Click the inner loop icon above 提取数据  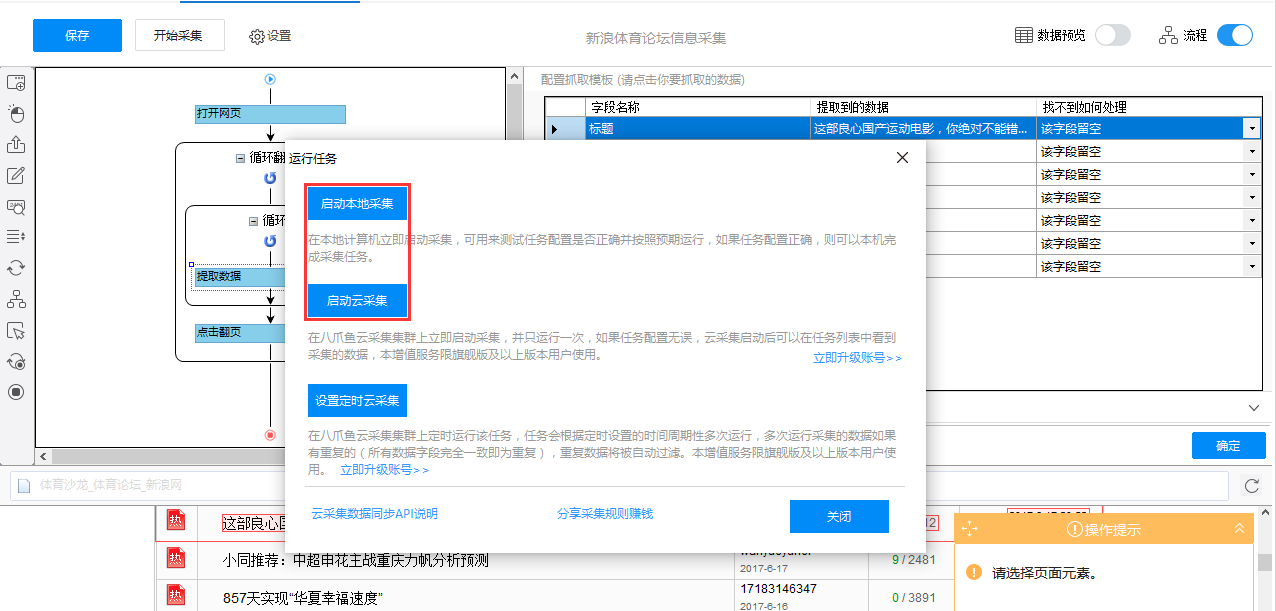(270, 241)
